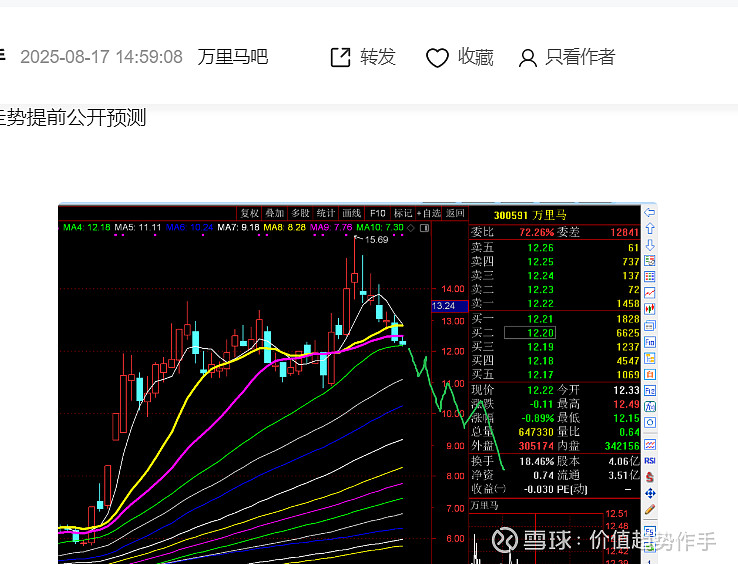The image size is (738, 564).
Task: Click the MA6: 10.24 legend label
Action: [x=189, y=227]
